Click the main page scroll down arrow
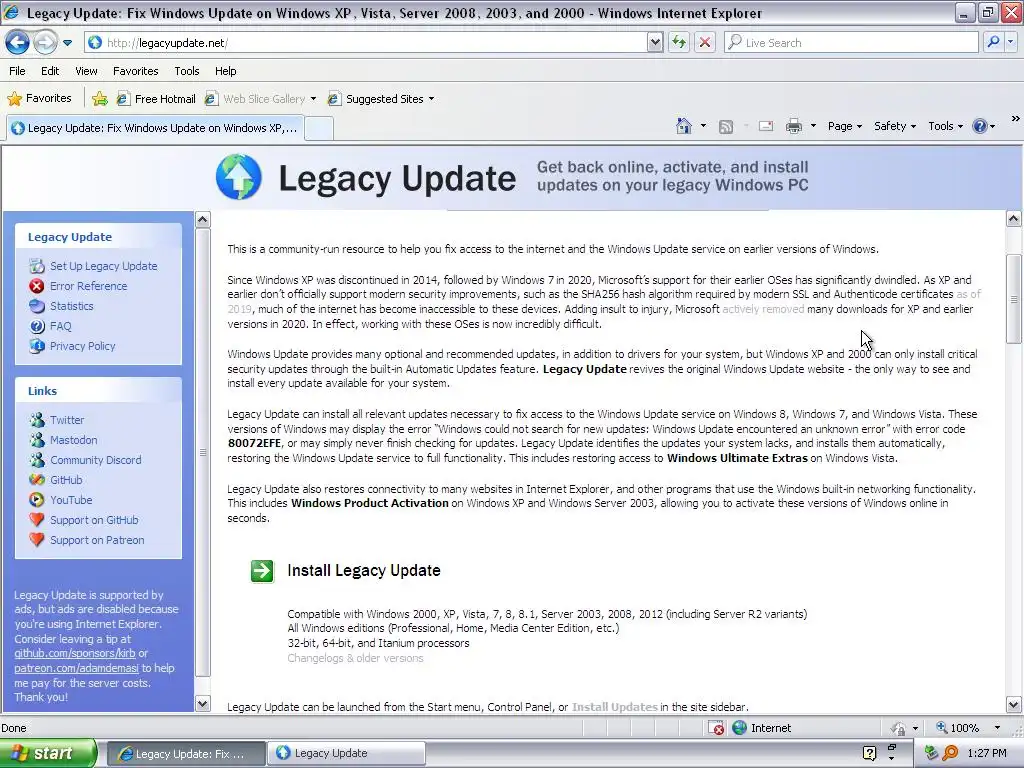This screenshot has width=1024, height=768. (1013, 705)
